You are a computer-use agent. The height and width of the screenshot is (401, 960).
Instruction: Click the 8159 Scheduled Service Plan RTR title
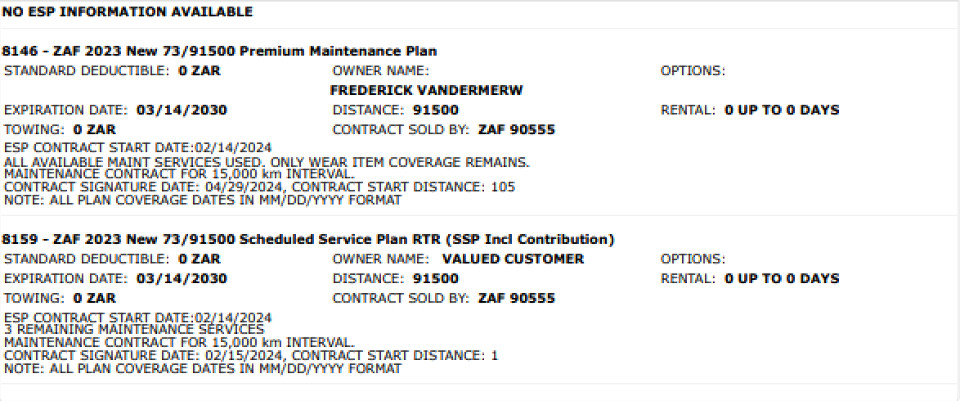tap(309, 239)
